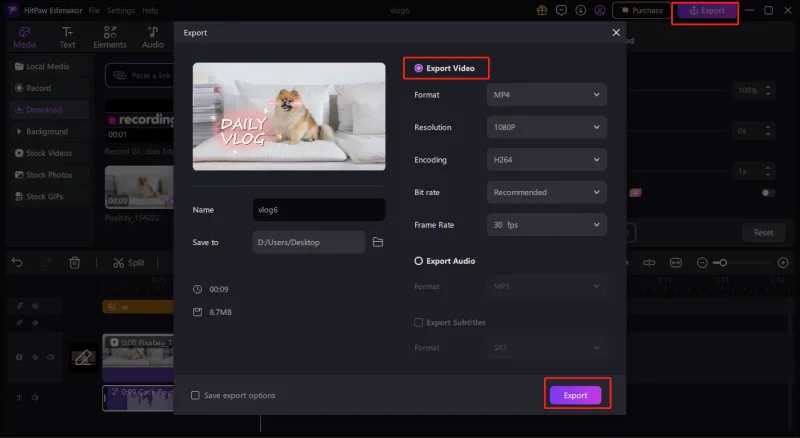Open Download in sidebar
This screenshot has height=438, width=800.
[49, 110]
